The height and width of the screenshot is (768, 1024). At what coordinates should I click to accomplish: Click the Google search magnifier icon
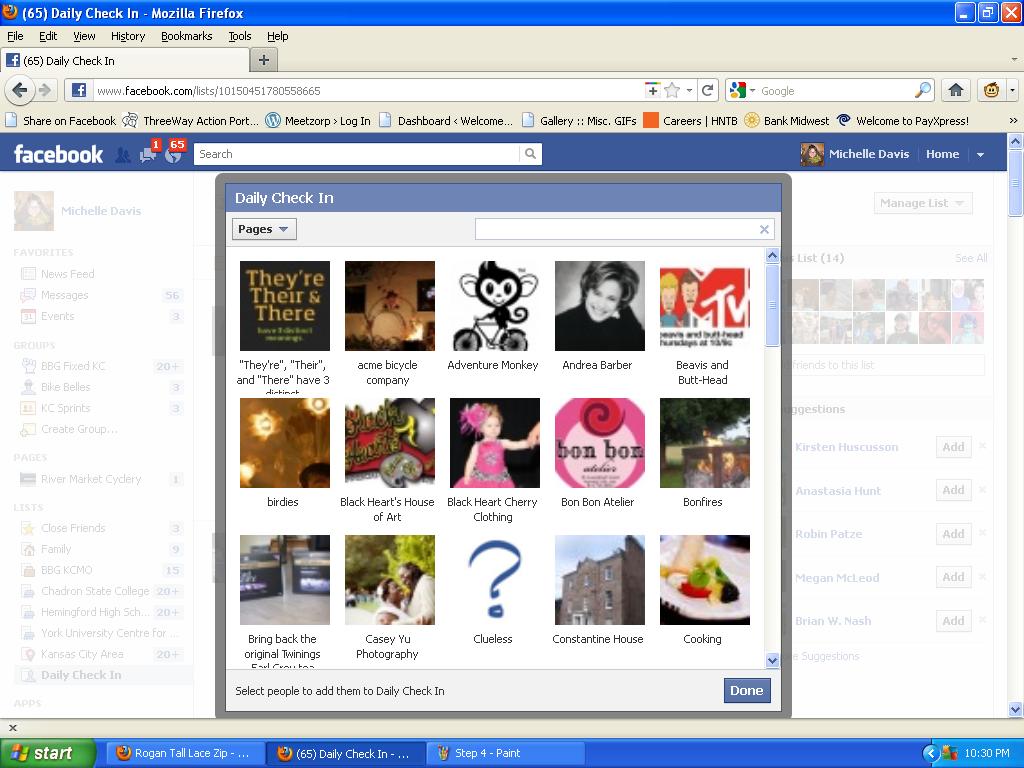(922, 90)
